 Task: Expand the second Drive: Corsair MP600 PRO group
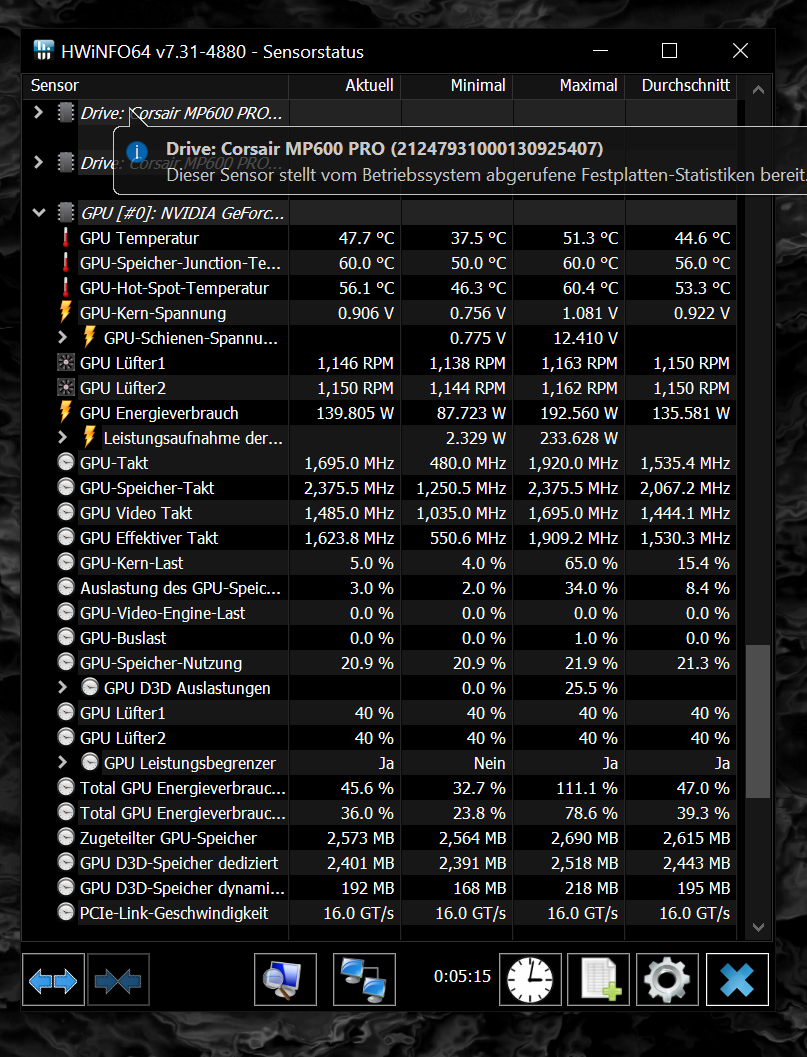coord(38,162)
